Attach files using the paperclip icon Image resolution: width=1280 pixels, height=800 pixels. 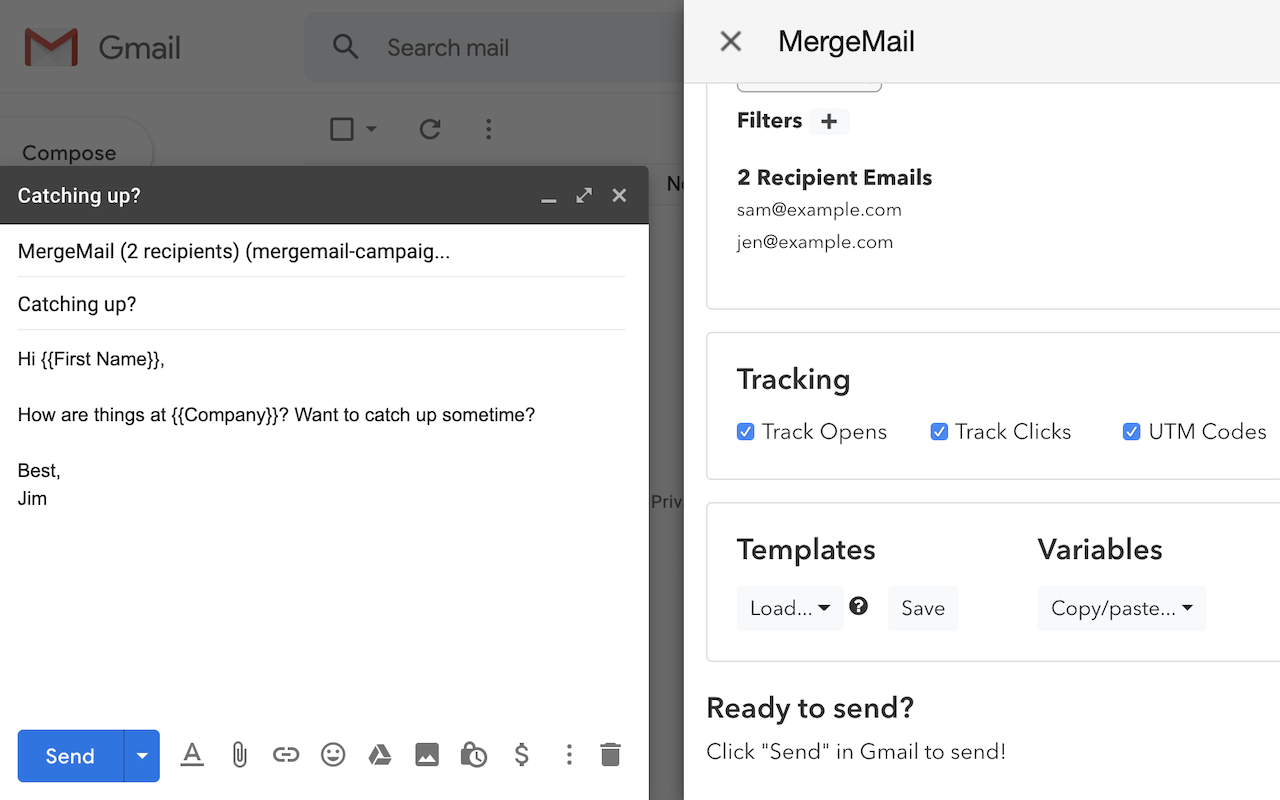pos(239,755)
